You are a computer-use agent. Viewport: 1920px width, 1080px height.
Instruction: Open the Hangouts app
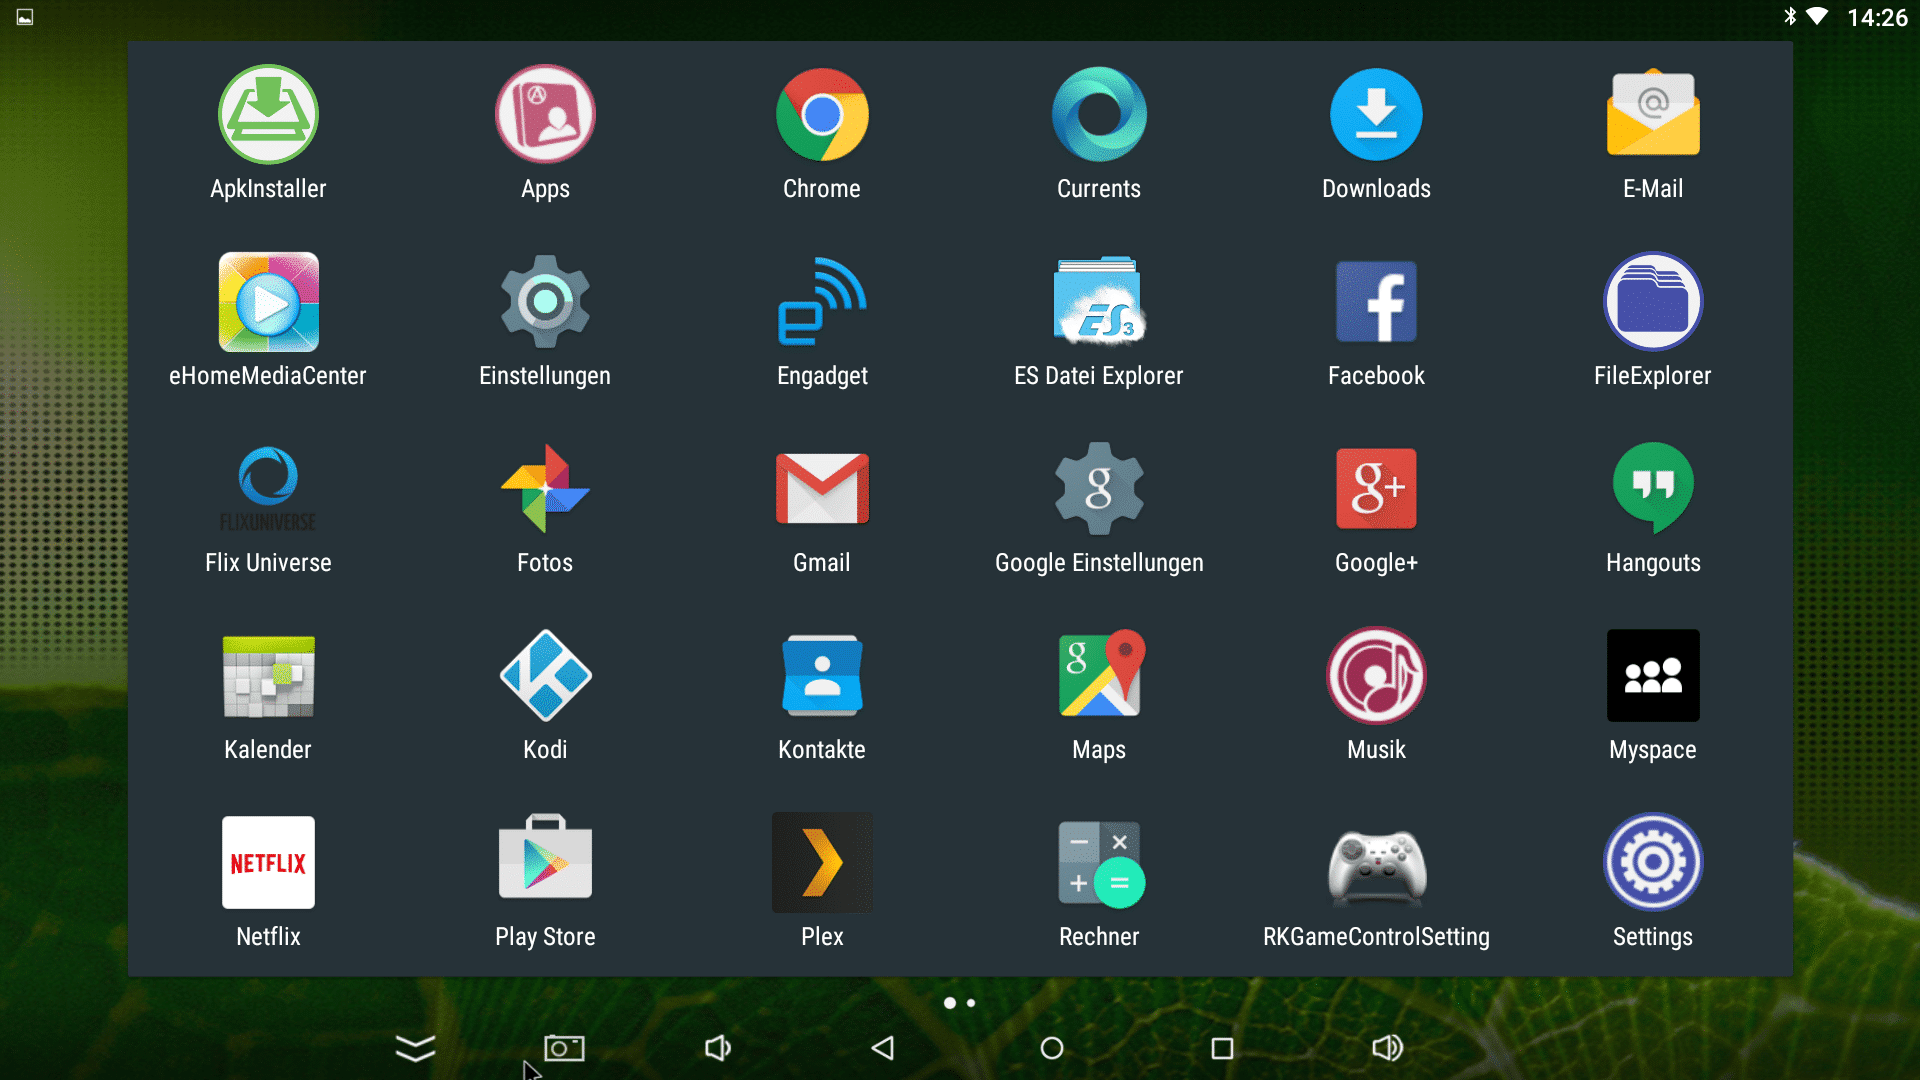(1653, 489)
